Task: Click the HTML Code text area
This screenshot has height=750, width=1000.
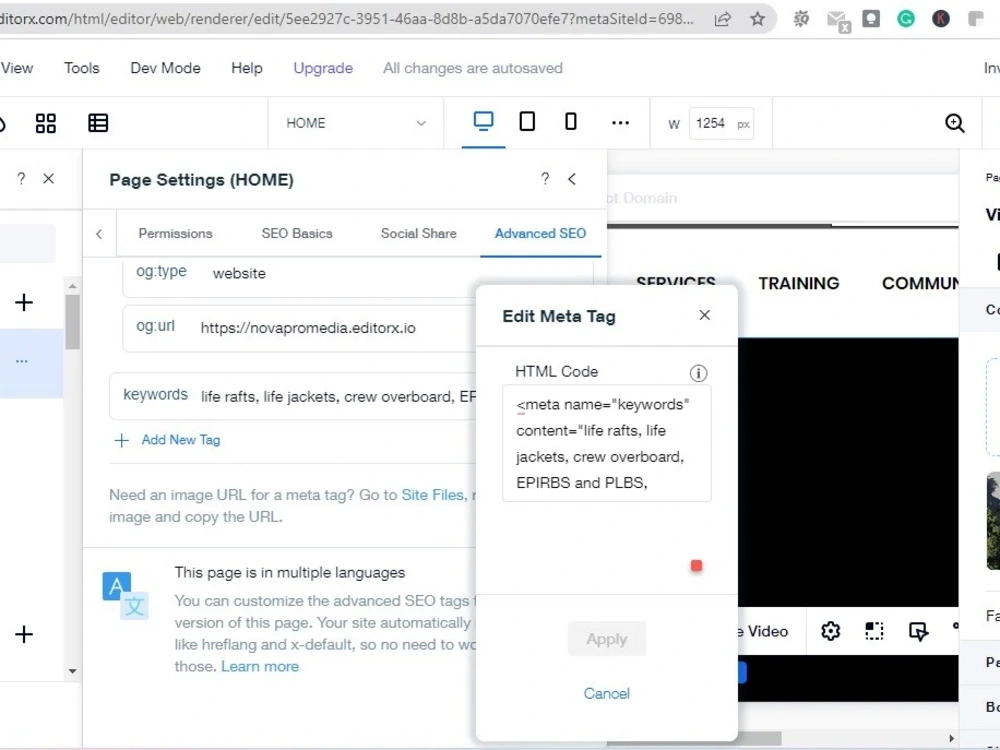Action: [607, 443]
